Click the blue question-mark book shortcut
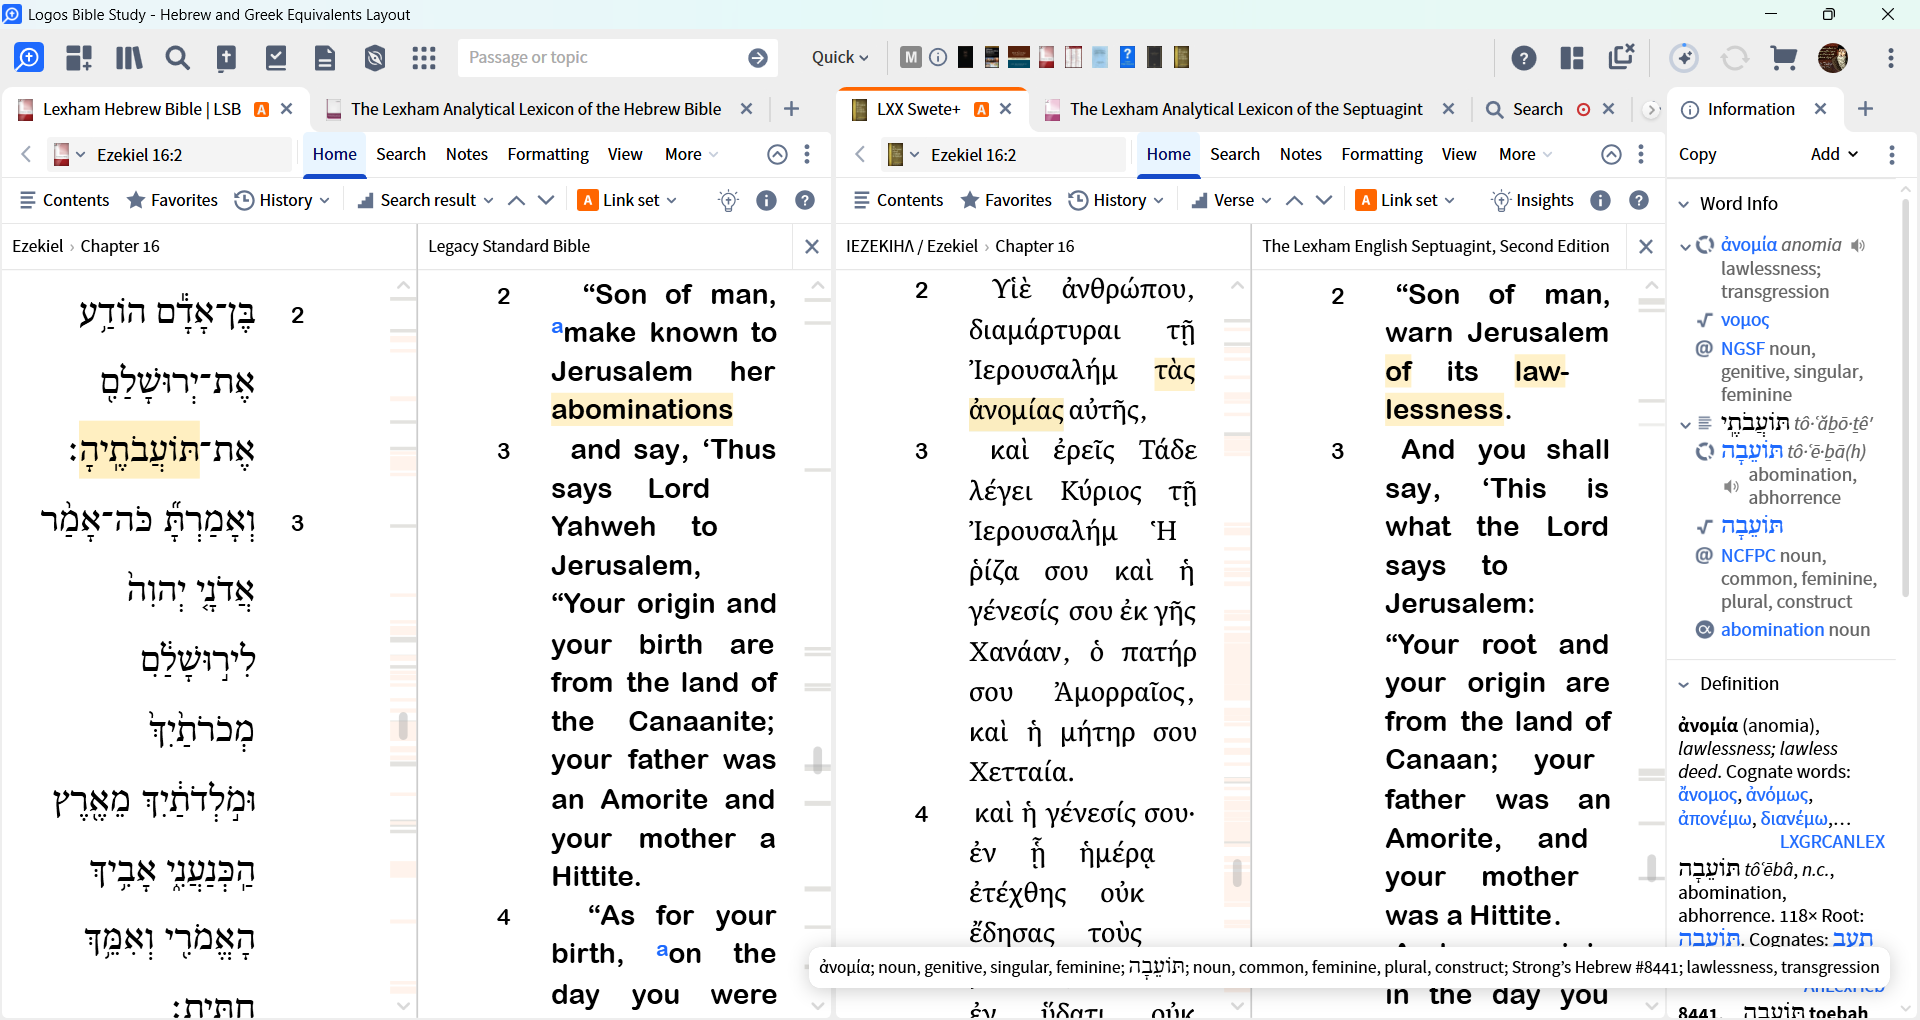The height and width of the screenshot is (1020, 1920). click(x=1127, y=57)
